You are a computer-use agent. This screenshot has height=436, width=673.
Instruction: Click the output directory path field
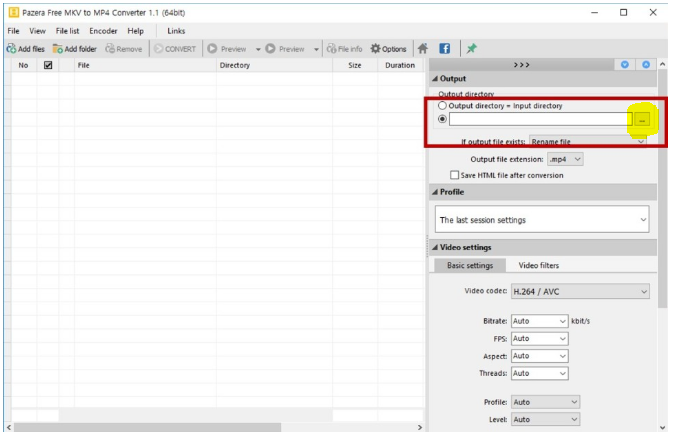coord(540,119)
